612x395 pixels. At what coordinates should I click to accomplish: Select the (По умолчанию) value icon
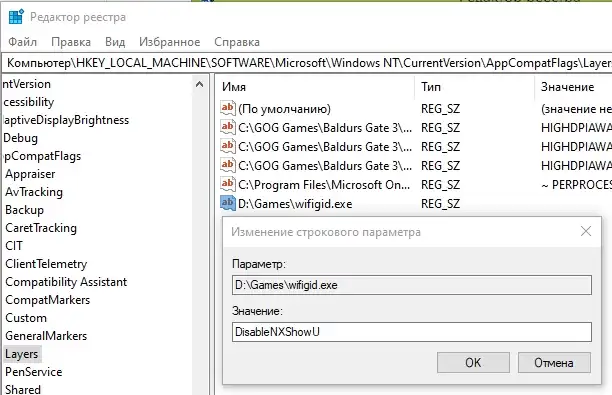[x=228, y=108]
